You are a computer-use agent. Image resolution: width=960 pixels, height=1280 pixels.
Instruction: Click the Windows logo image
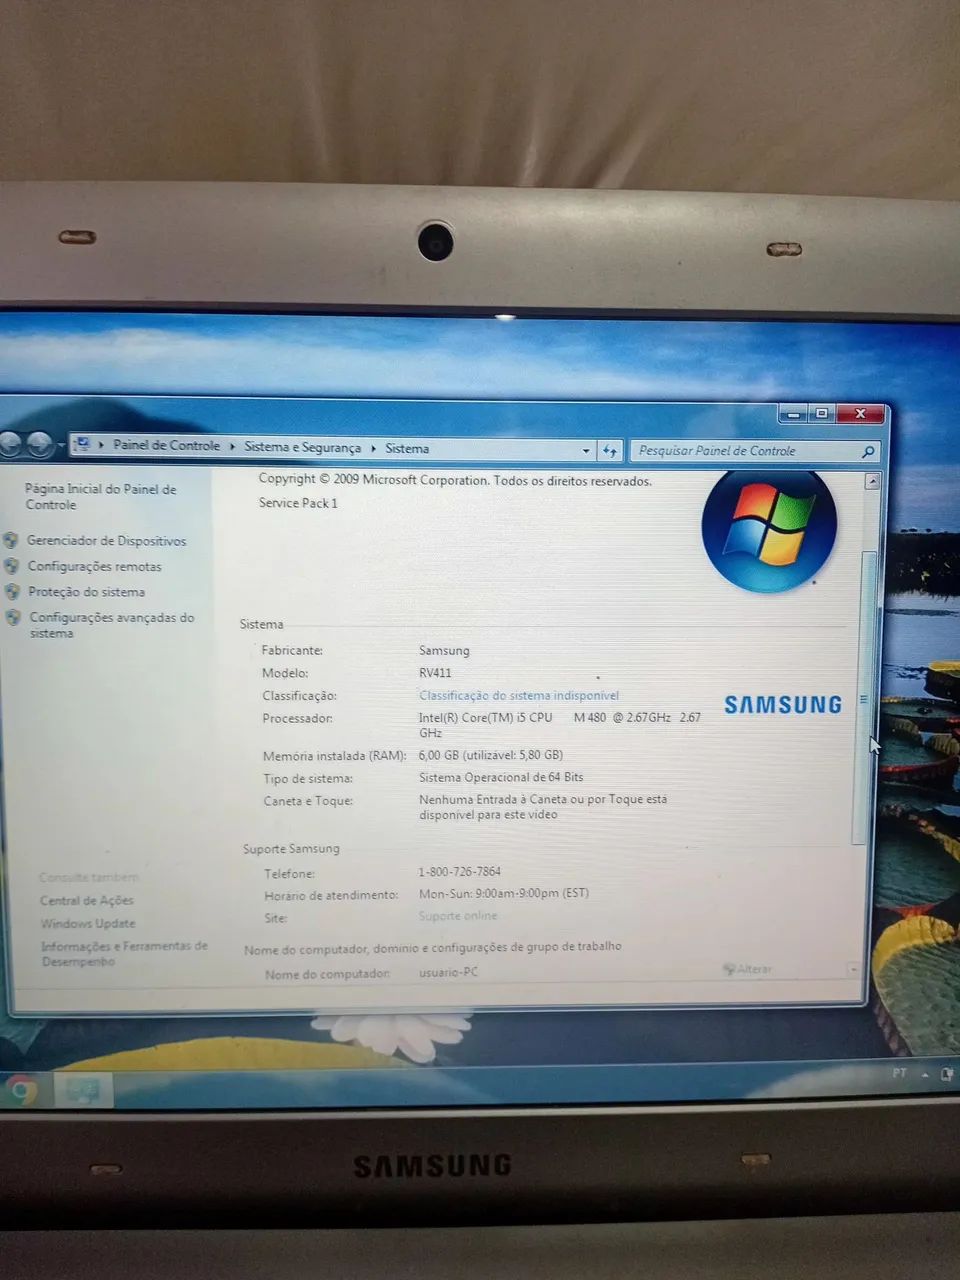tap(769, 530)
